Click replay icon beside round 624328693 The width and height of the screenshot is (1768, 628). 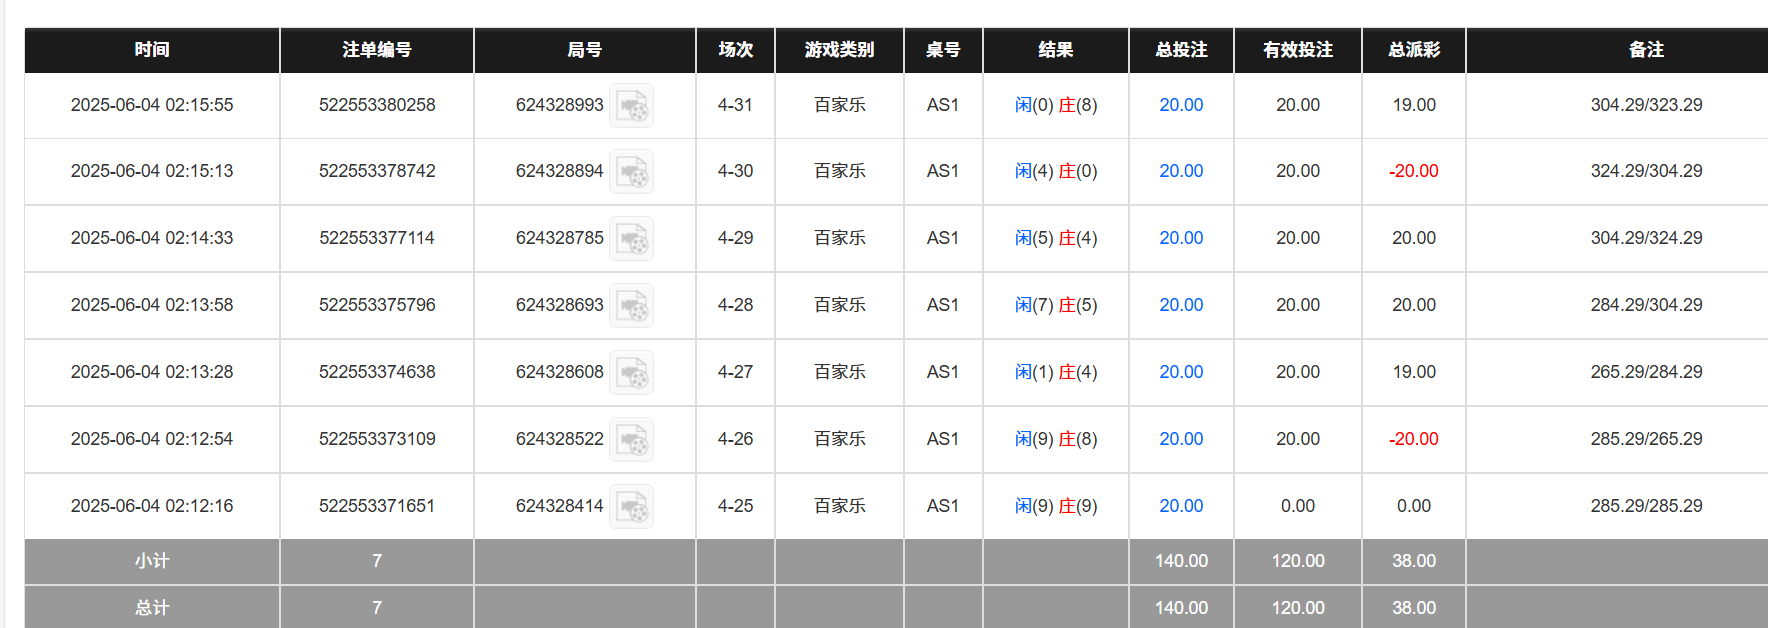[x=632, y=306]
